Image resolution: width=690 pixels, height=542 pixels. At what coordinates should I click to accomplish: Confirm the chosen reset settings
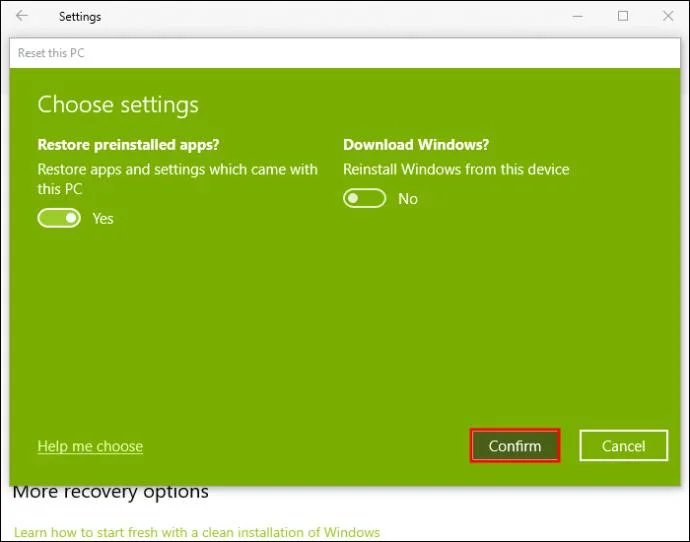[x=515, y=446]
